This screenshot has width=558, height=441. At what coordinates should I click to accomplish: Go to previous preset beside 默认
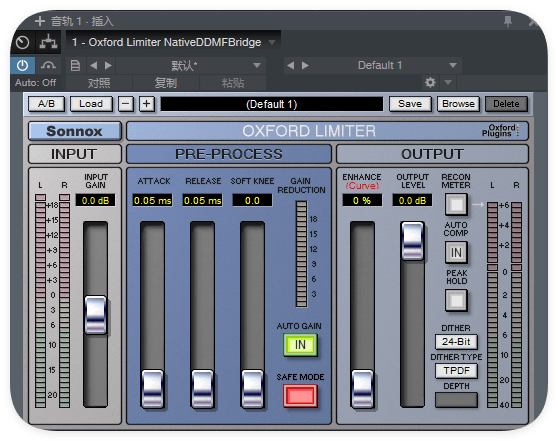point(94,65)
